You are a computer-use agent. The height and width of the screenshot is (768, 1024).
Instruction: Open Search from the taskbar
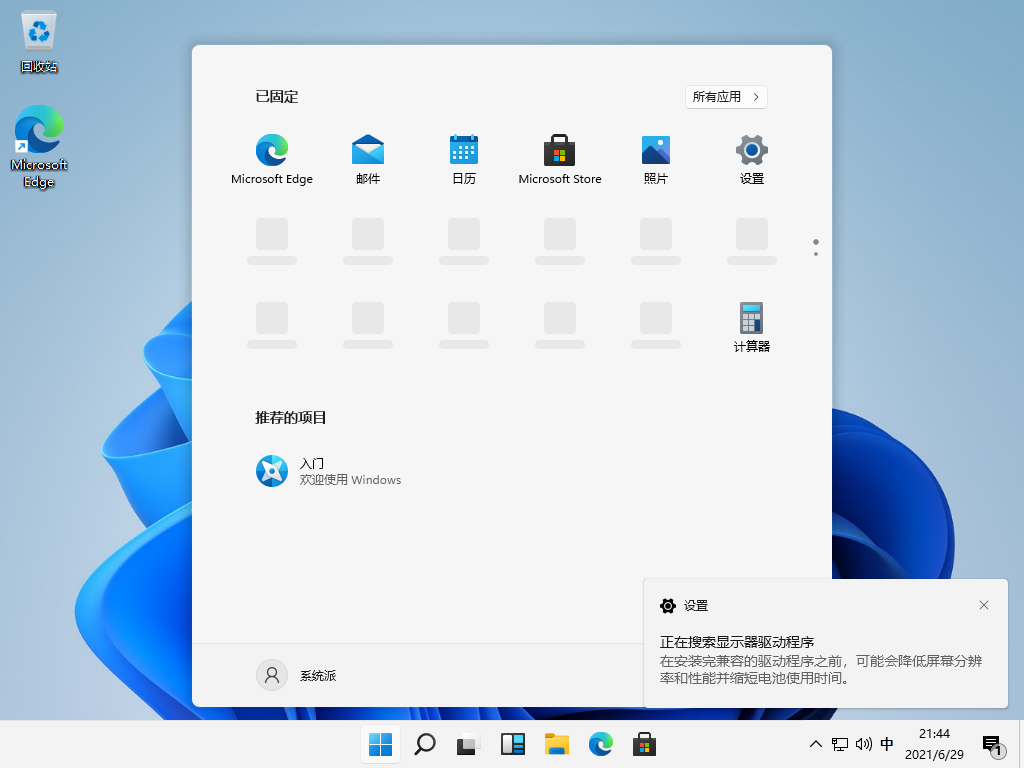point(424,744)
